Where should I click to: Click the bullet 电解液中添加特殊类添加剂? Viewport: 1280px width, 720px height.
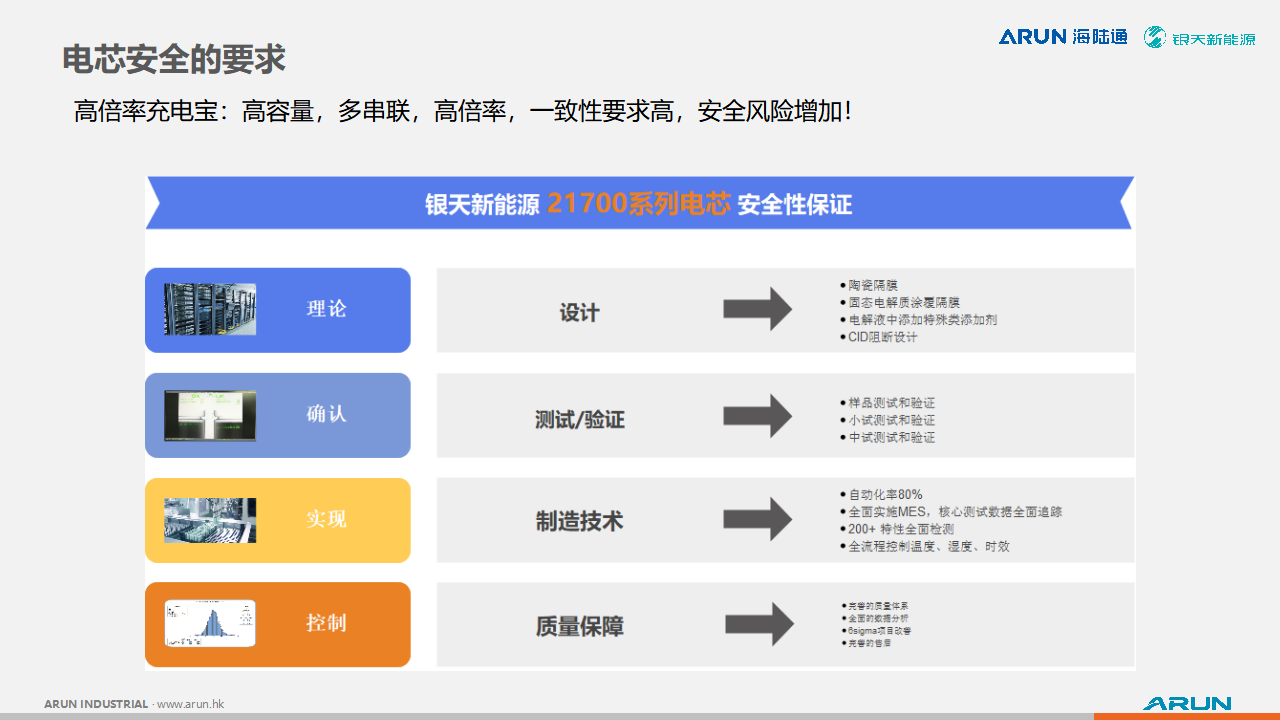tap(918, 320)
